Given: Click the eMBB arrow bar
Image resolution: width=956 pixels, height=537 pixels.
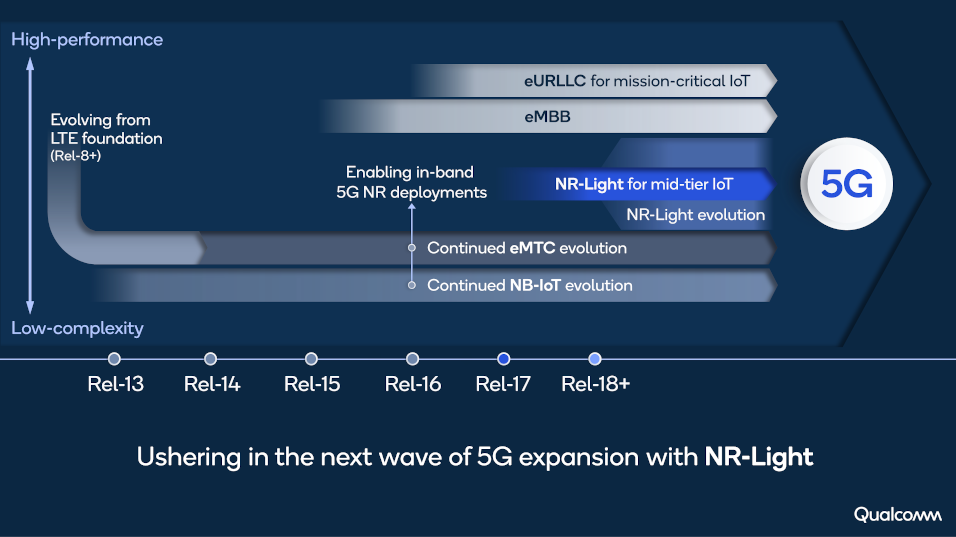Looking at the screenshot, I should pyautogui.click(x=549, y=116).
